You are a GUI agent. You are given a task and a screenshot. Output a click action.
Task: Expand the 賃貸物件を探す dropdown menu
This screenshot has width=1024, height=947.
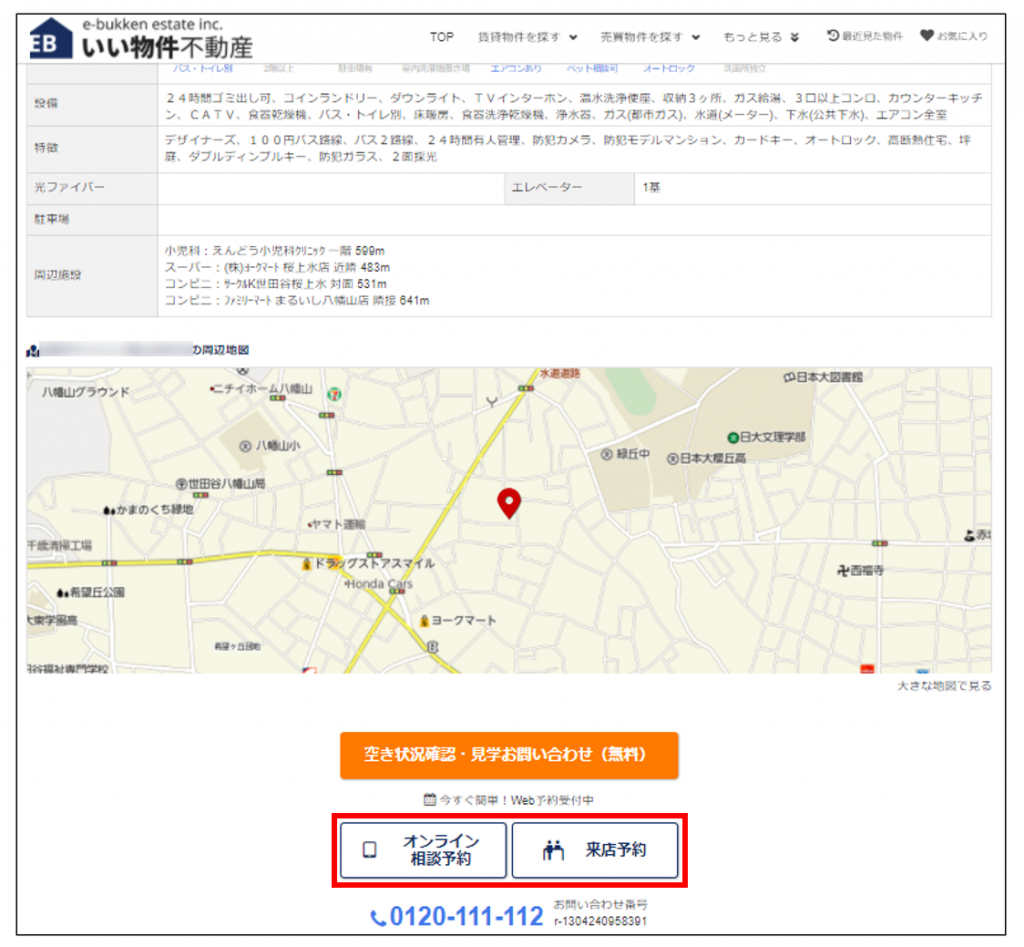[528, 37]
